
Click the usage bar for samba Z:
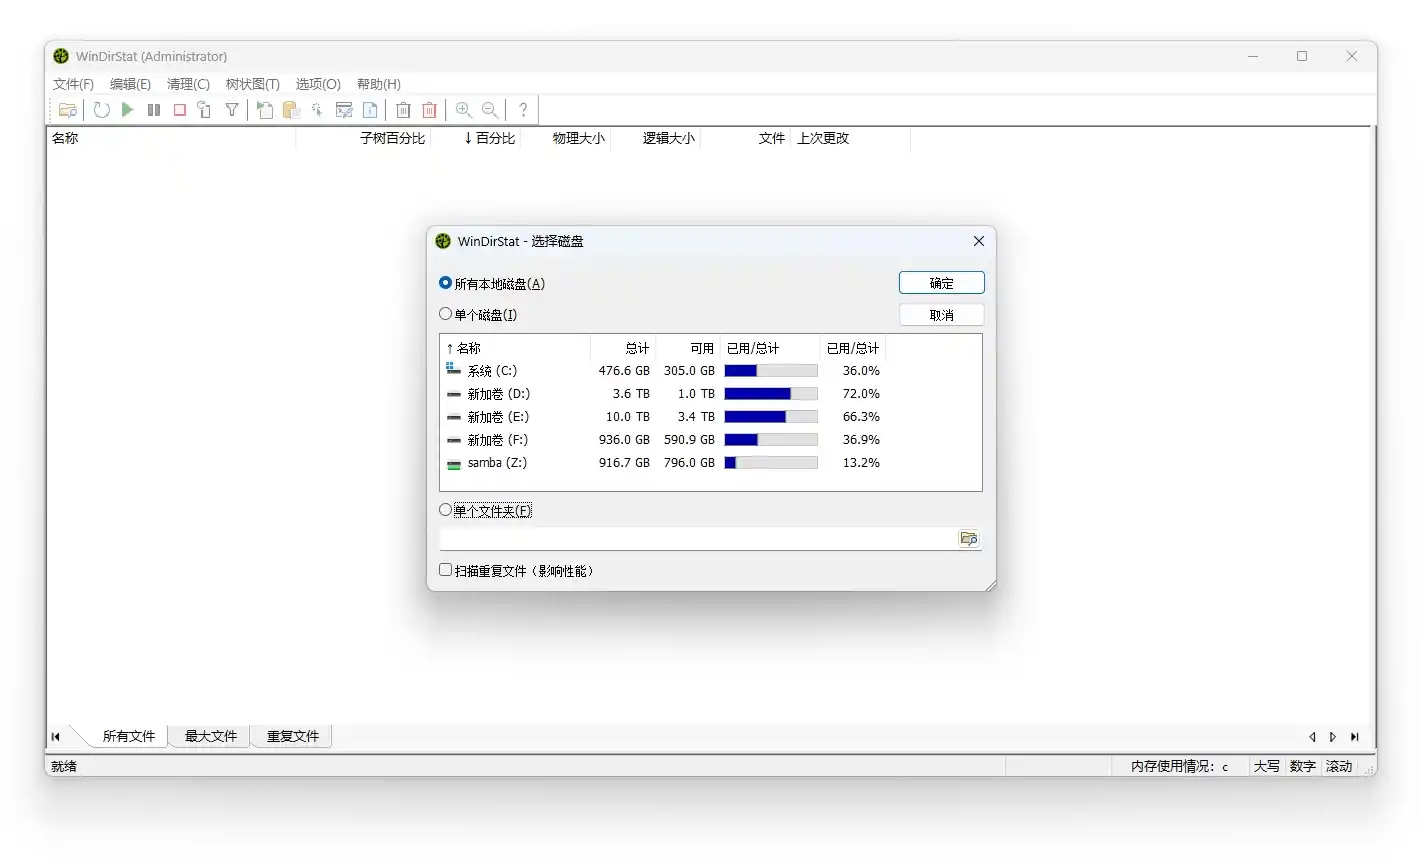click(771, 463)
